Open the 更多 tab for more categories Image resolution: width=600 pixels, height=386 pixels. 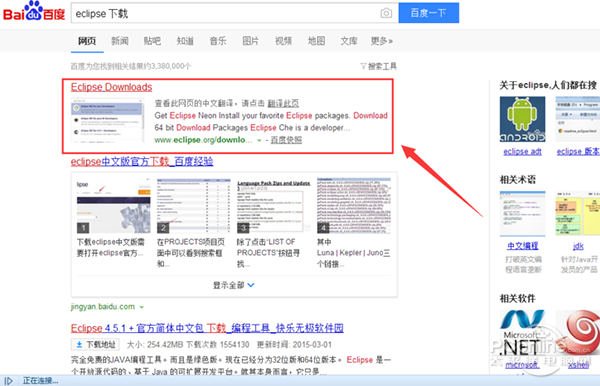pos(382,41)
